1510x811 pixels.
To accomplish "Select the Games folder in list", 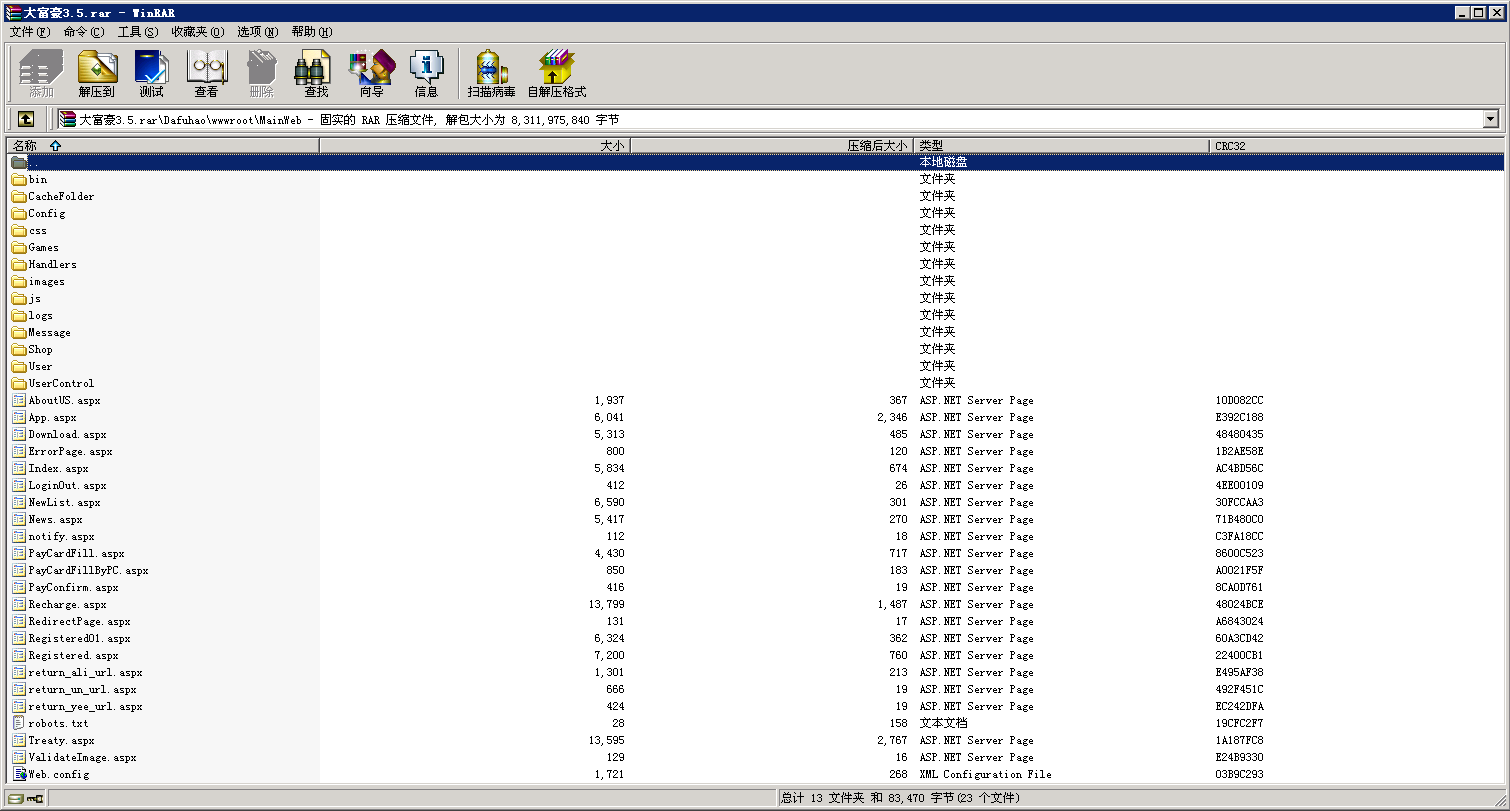I will pyautogui.click(x=43, y=247).
